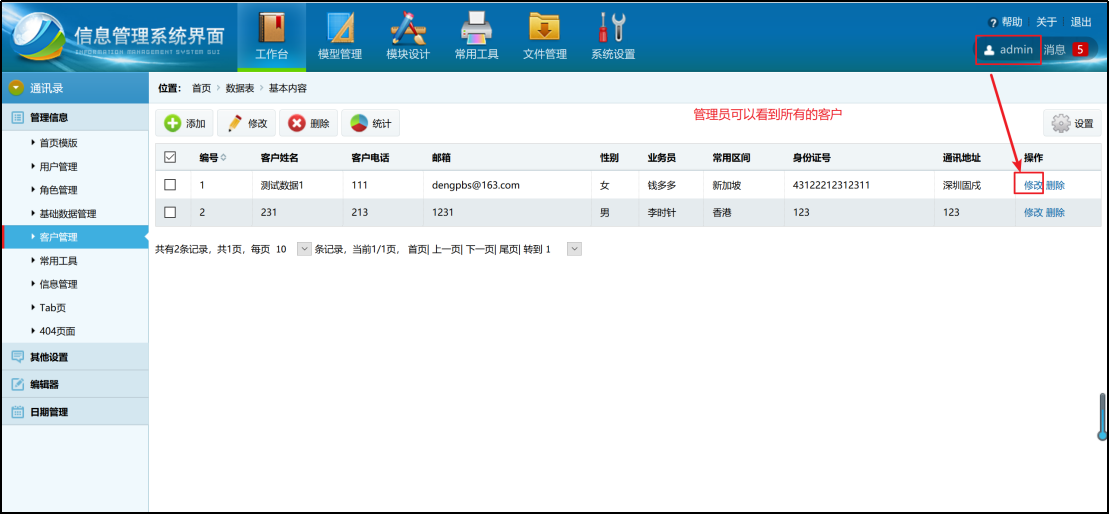Viewport: 1110px width, 515px height.
Task: Collapse the 管理信息 section
Action: tap(75, 118)
